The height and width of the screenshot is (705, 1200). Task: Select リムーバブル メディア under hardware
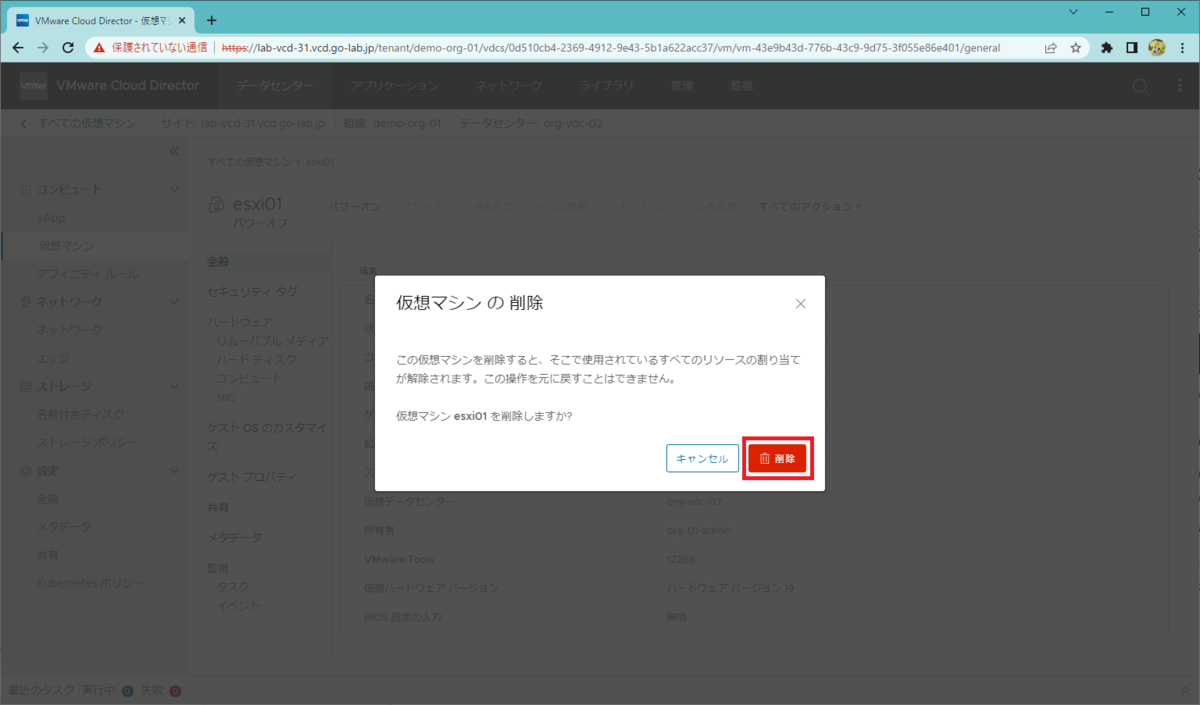pos(272,341)
